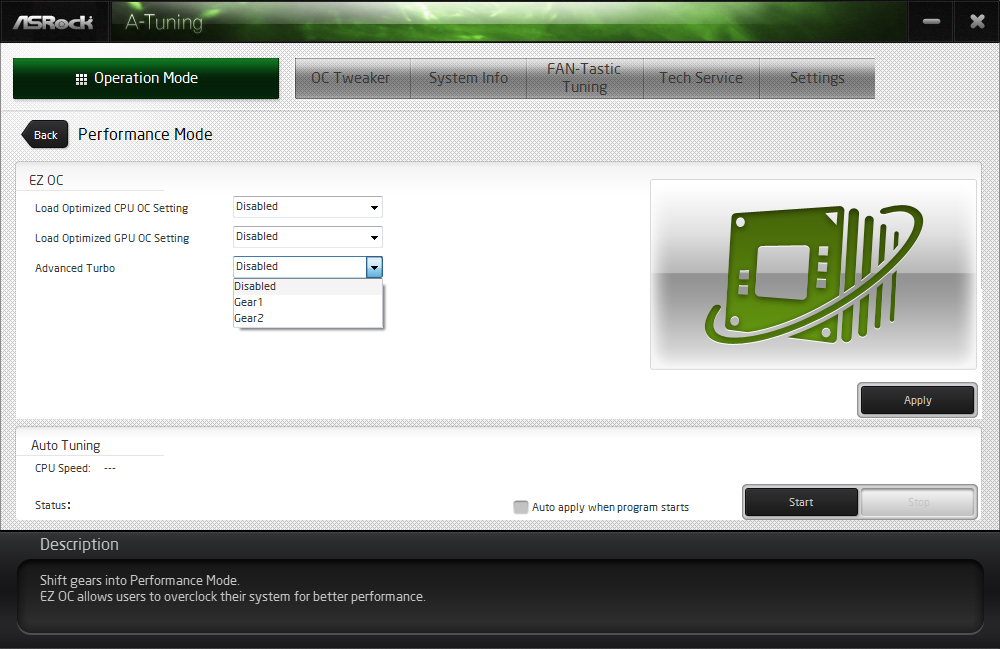This screenshot has width=1000, height=649.
Task: Click the Auto Tuning section title
Action: coord(66,446)
